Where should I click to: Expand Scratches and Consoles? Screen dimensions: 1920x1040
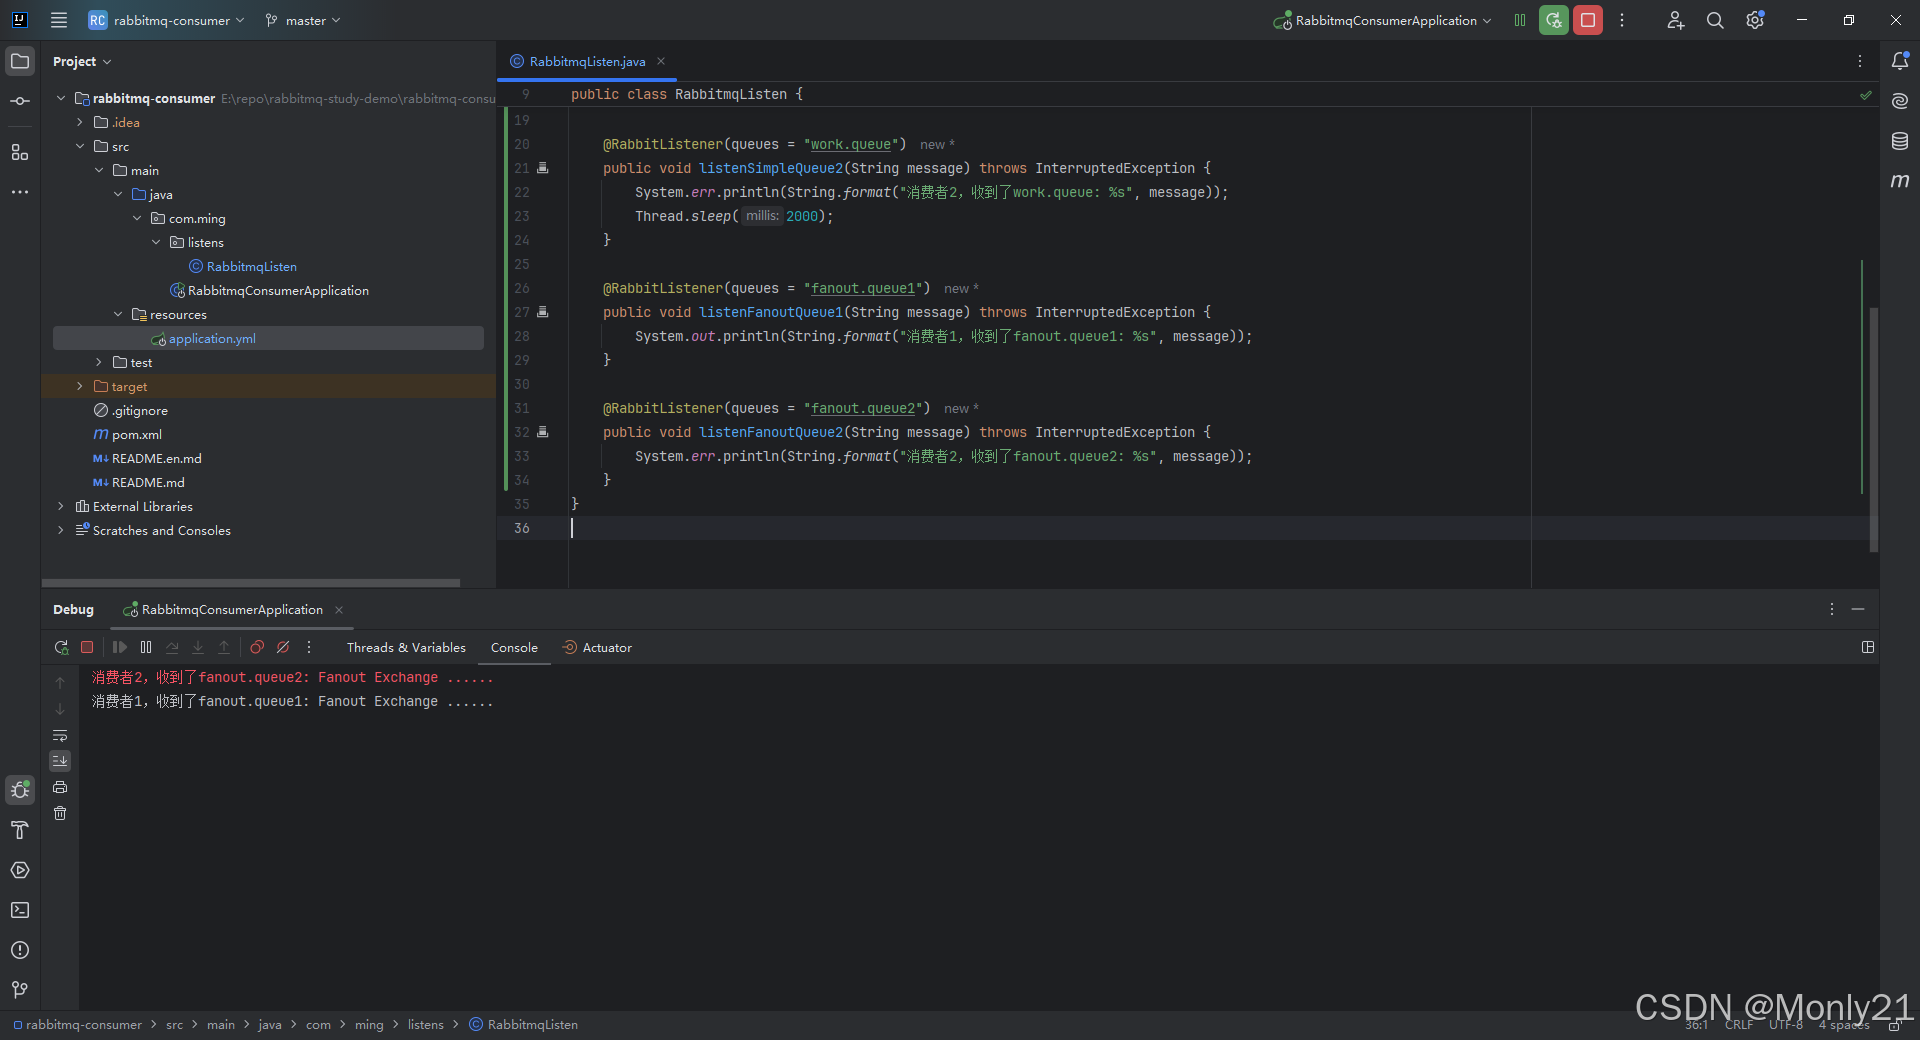tap(61, 530)
